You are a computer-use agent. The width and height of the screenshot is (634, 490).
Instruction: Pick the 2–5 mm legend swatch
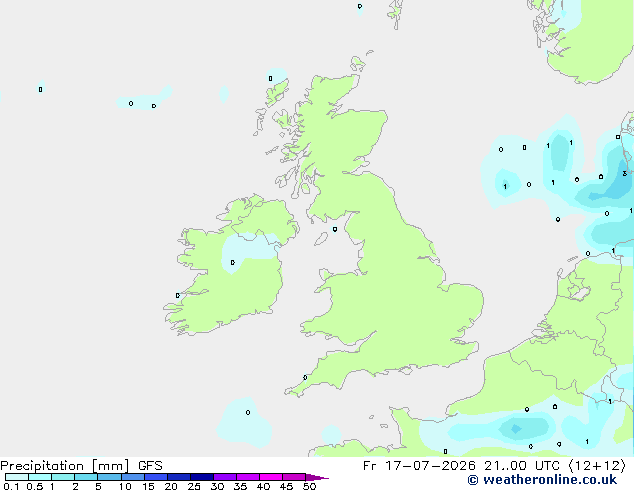(x=87, y=477)
